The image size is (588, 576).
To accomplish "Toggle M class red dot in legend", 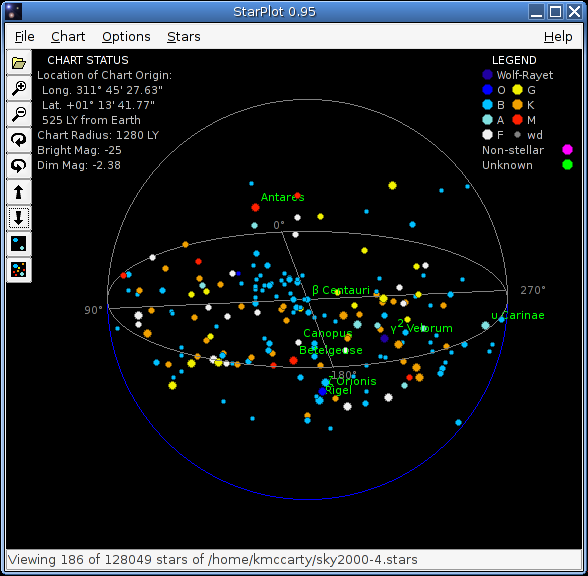I will tap(518, 120).
